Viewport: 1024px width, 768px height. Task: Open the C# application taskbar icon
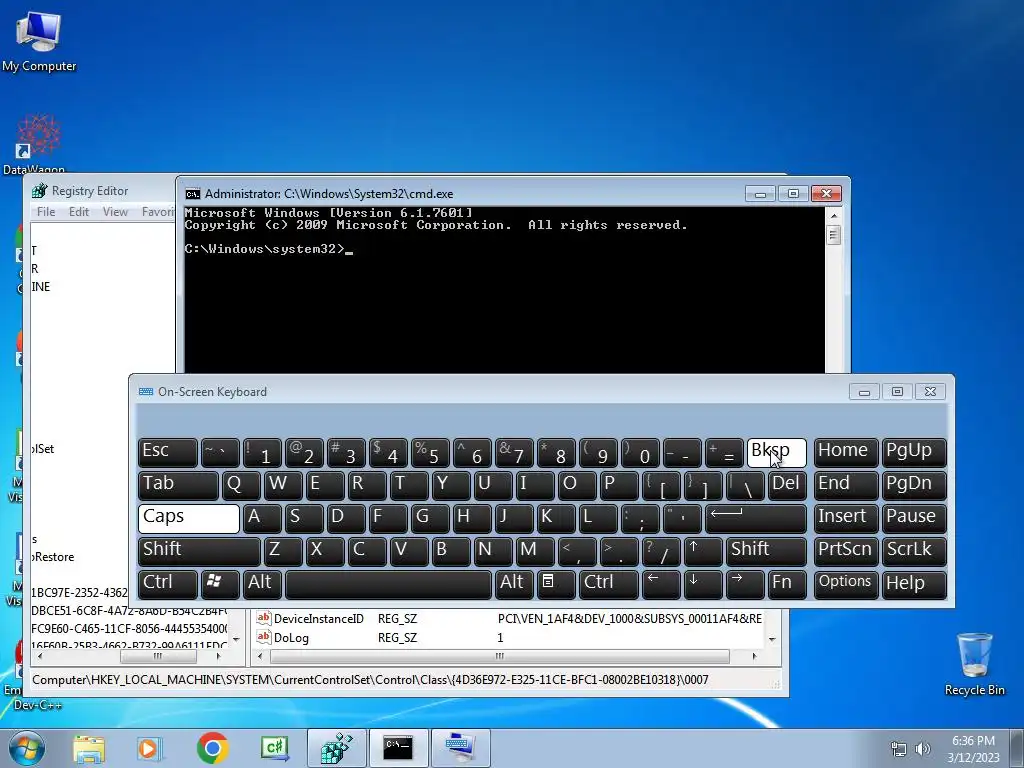tap(275, 748)
